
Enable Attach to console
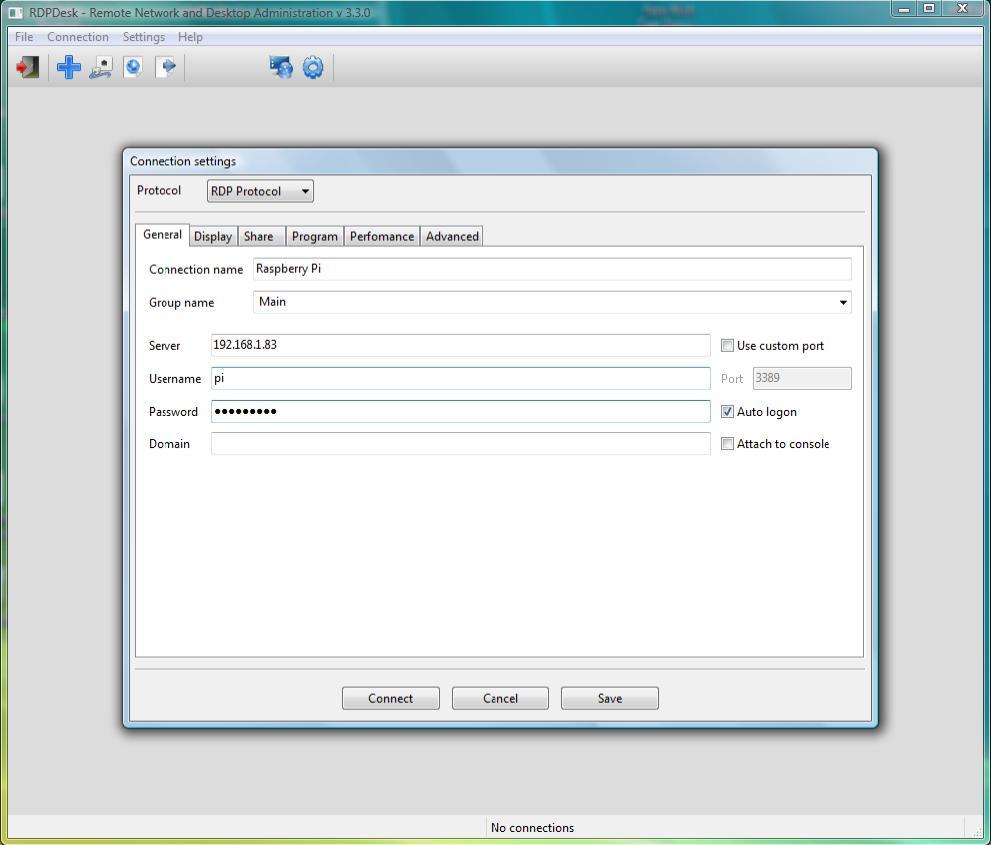pos(727,443)
